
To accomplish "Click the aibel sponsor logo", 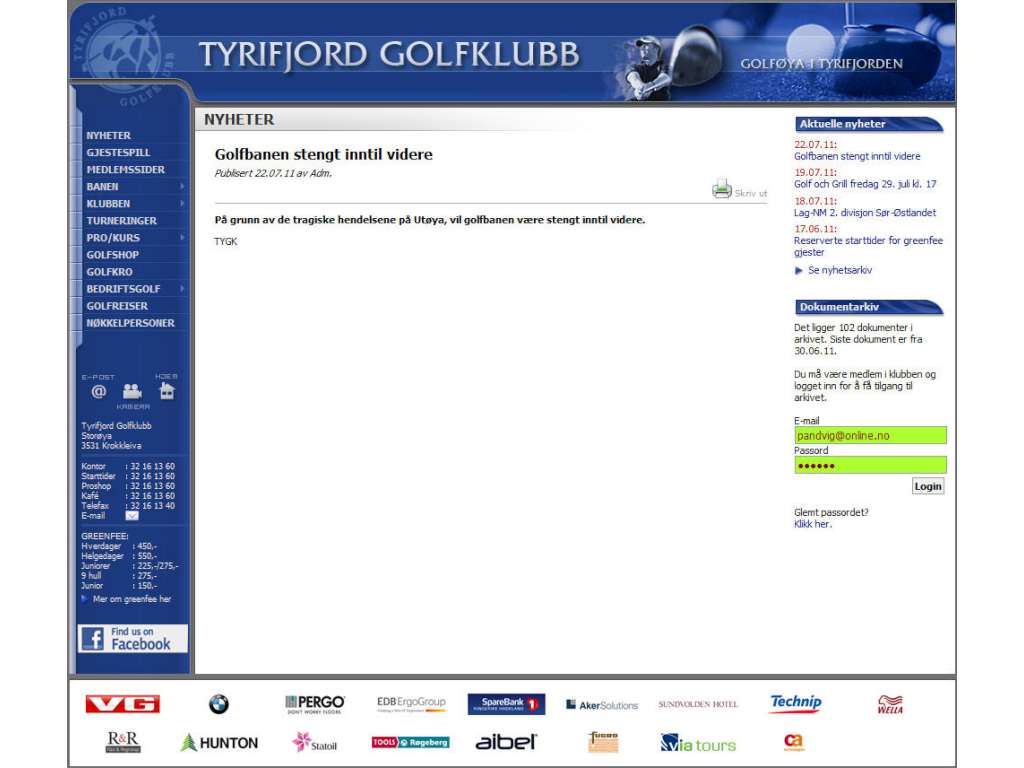I will click(506, 742).
